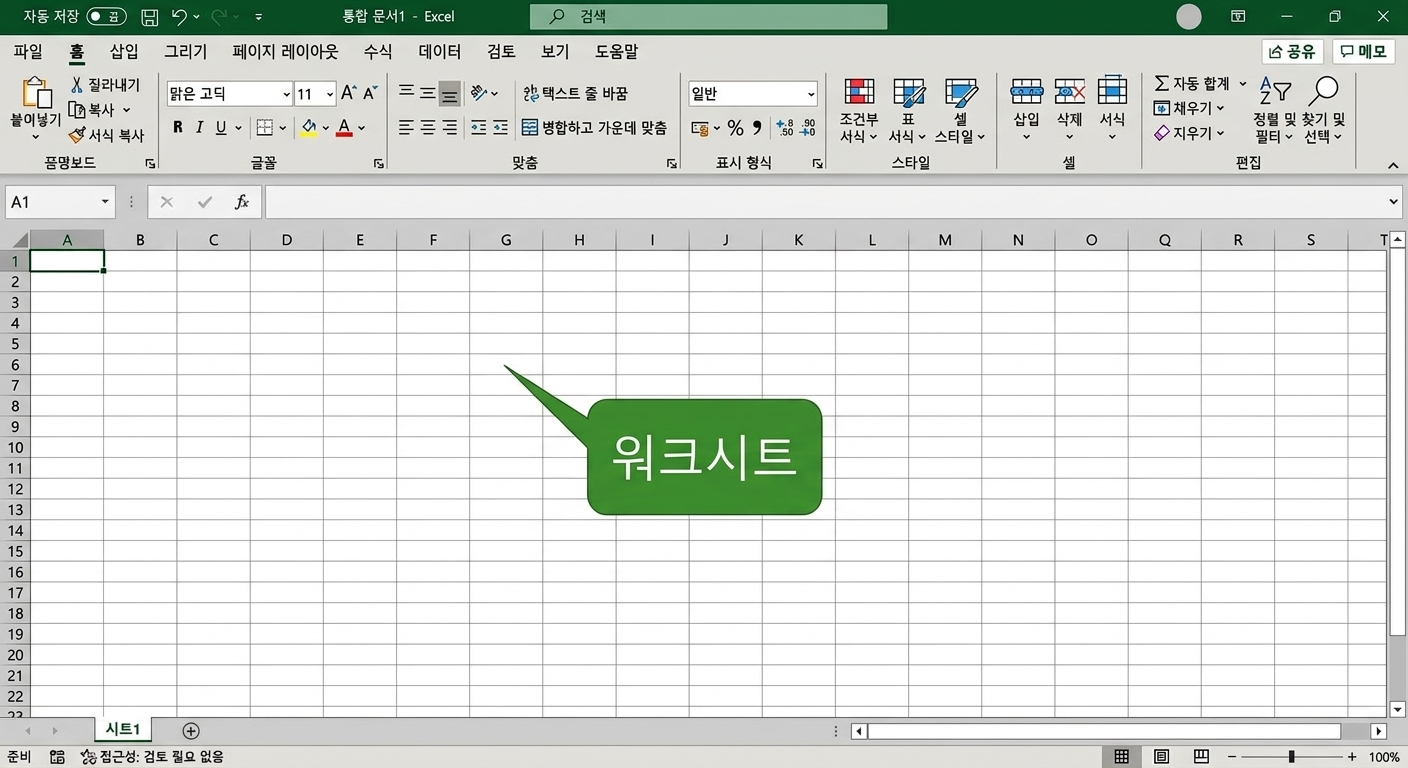Toggle Underline formatting
This screenshot has height=768, width=1408.
[x=221, y=128]
